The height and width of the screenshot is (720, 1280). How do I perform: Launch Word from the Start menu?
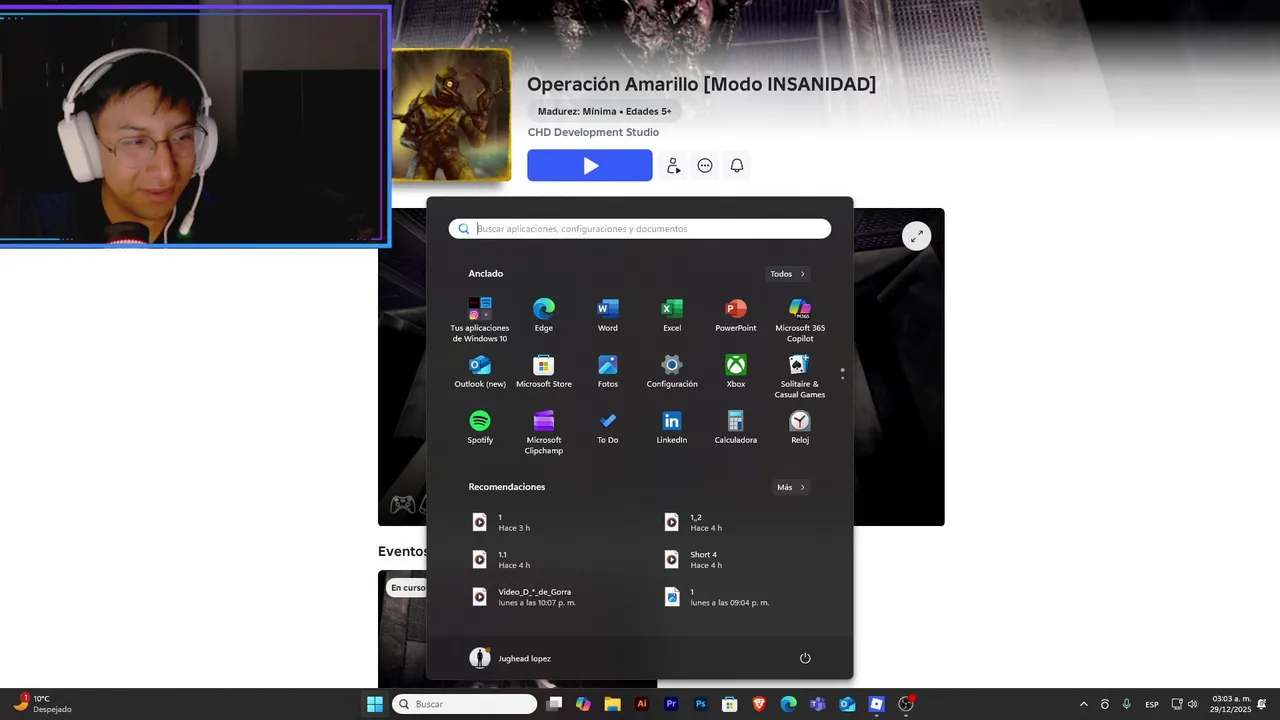(607, 315)
